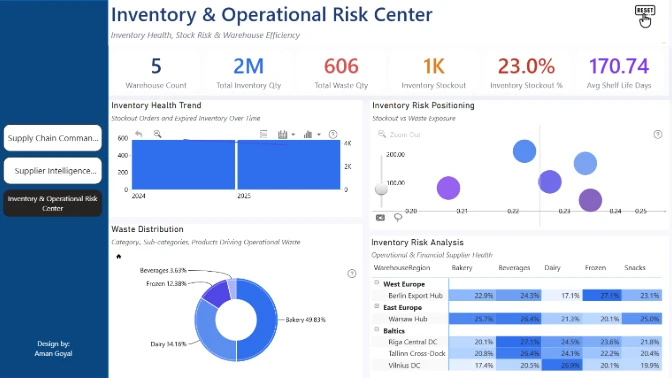Open help icon on Waste Distribution chart

point(352,273)
